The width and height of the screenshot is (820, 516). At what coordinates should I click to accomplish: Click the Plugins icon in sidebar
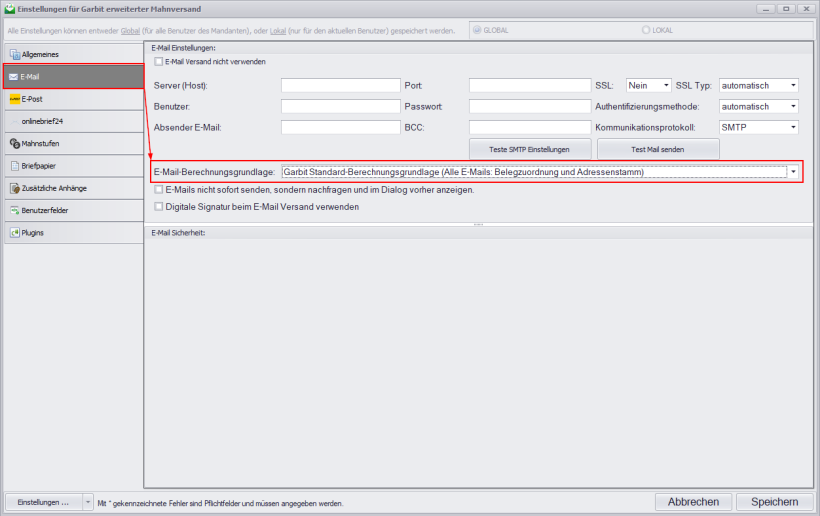tap(14, 232)
